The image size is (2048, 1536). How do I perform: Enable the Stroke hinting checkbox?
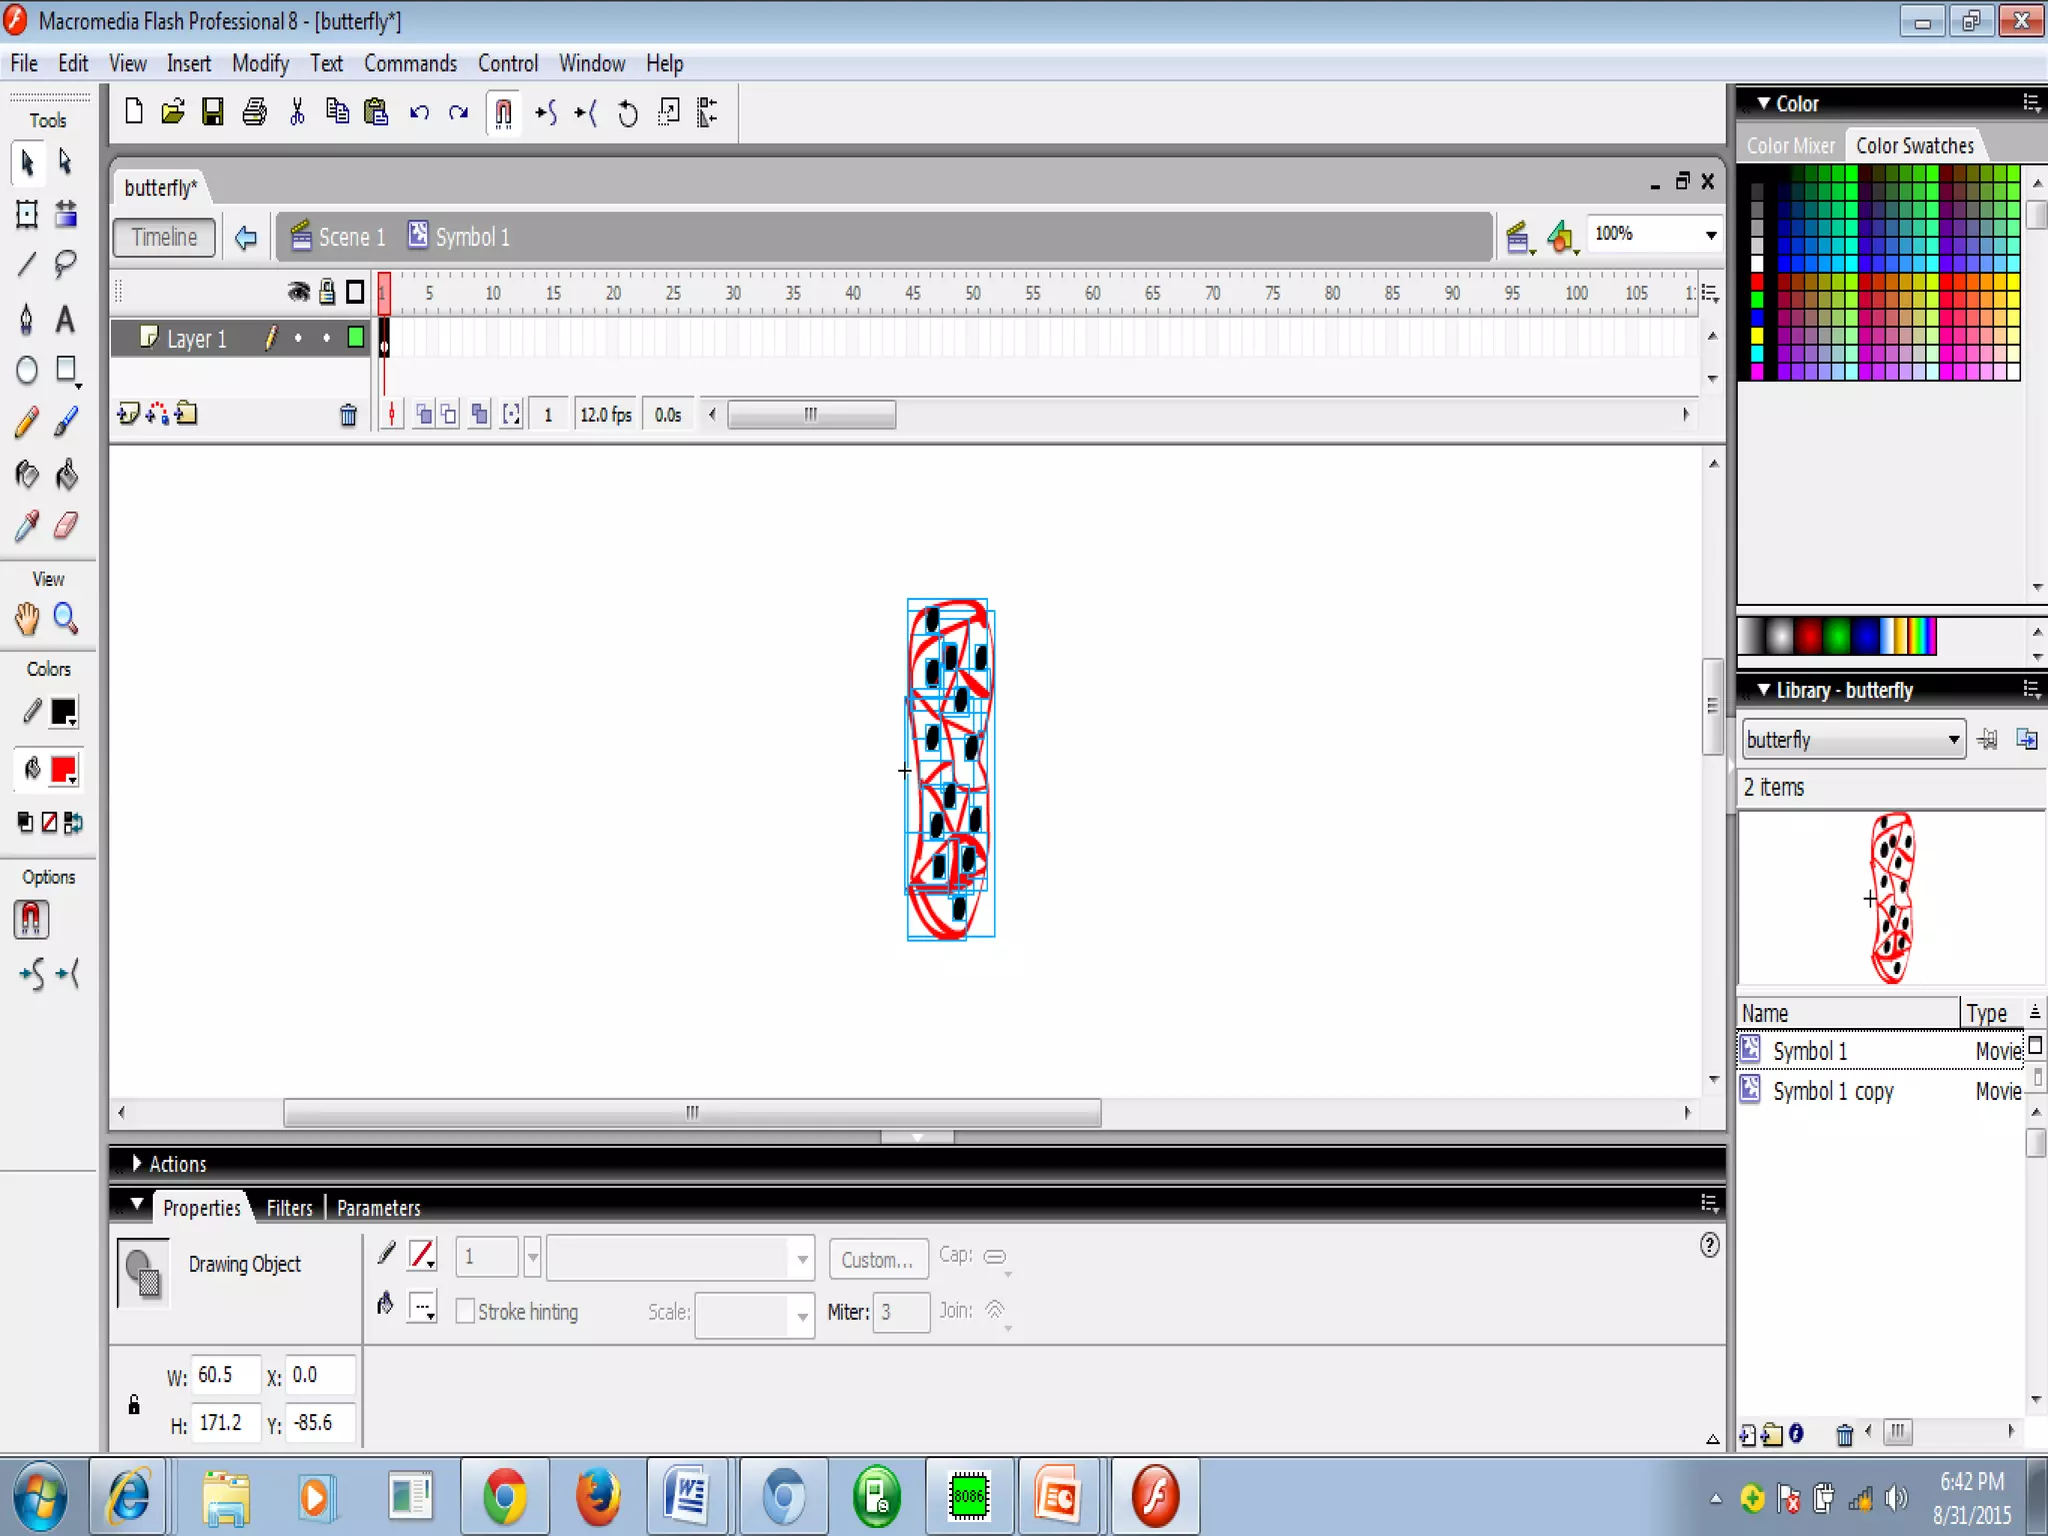point(465,1311)
